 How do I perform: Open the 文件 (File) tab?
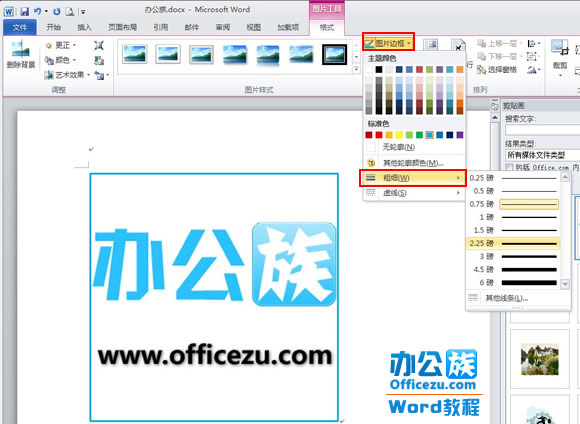[20, 27]
